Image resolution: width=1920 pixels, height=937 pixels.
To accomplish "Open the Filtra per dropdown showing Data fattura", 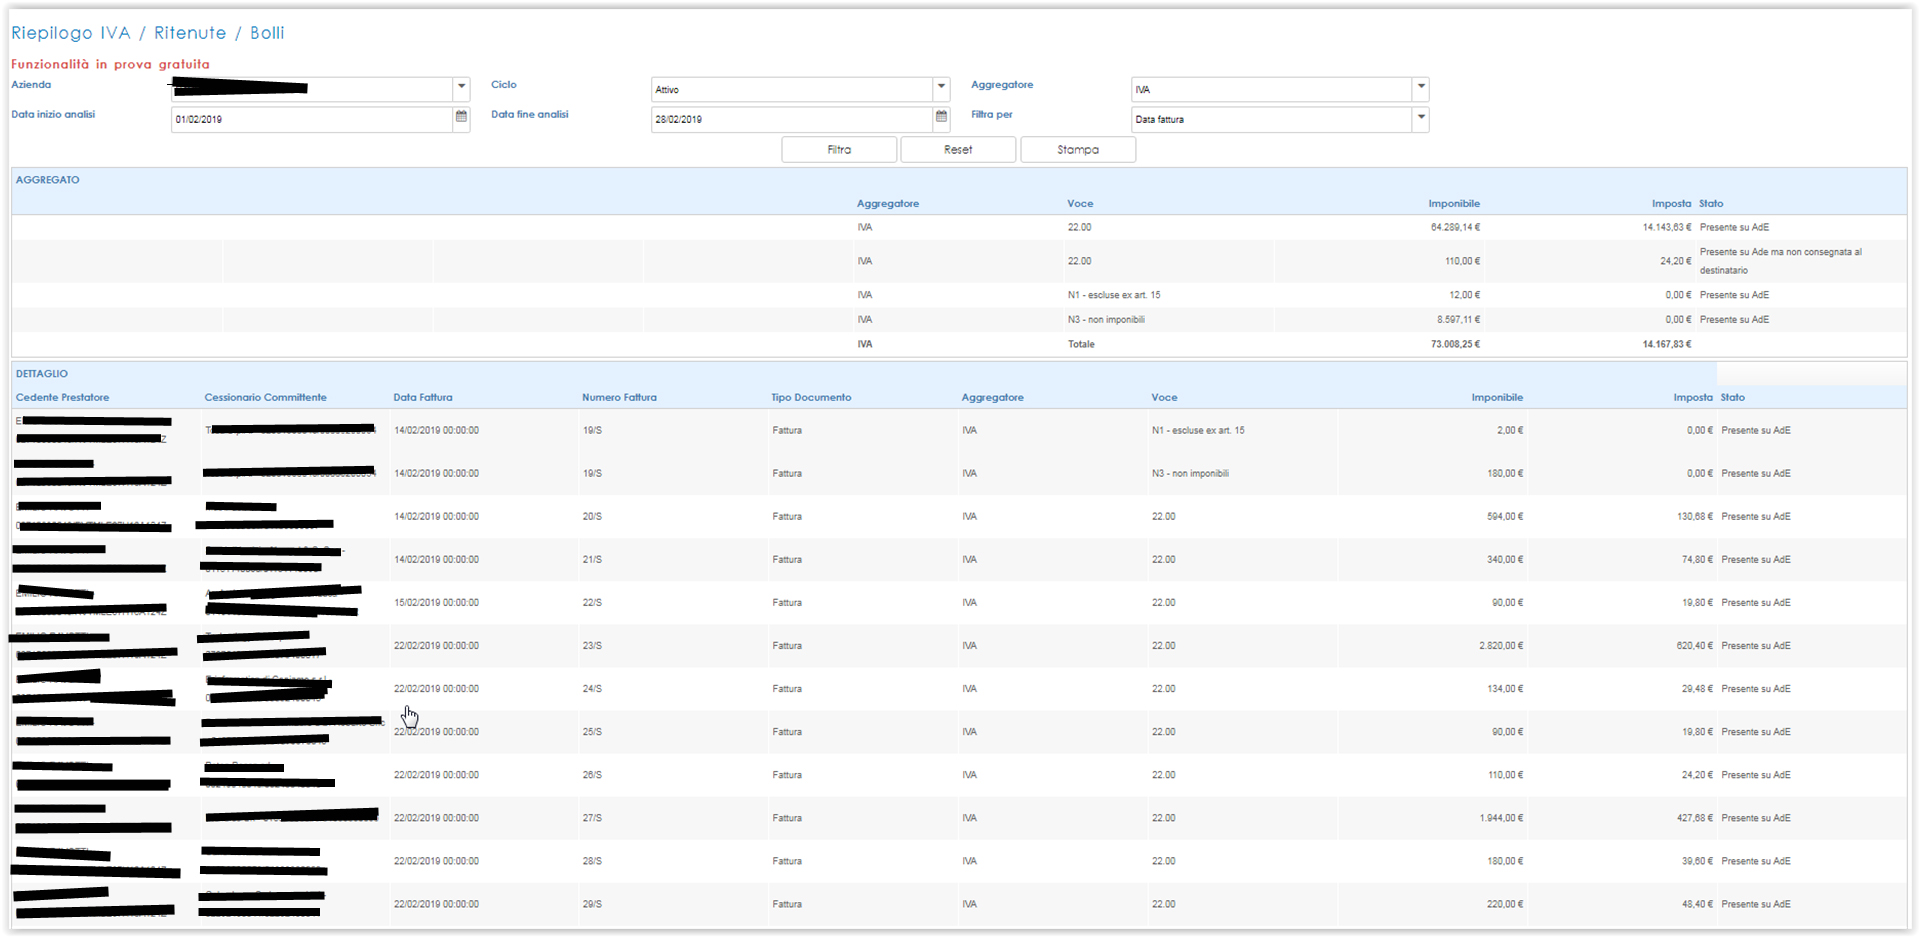I will [x=1421, y=117].
